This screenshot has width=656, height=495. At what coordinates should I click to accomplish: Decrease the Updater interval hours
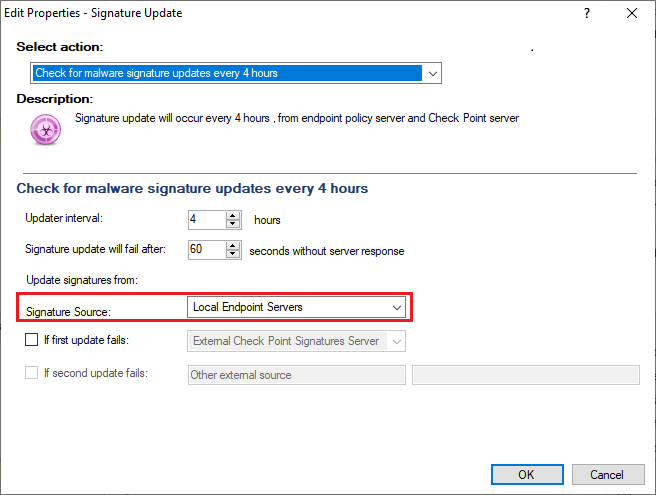point(233,224)
